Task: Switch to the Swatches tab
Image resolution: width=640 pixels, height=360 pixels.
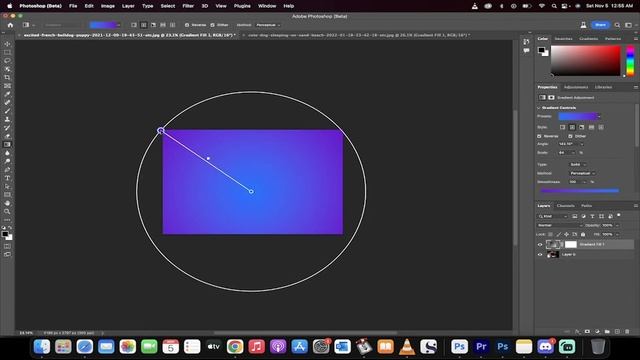Action: pyautogui.click(x=563, y=39)
